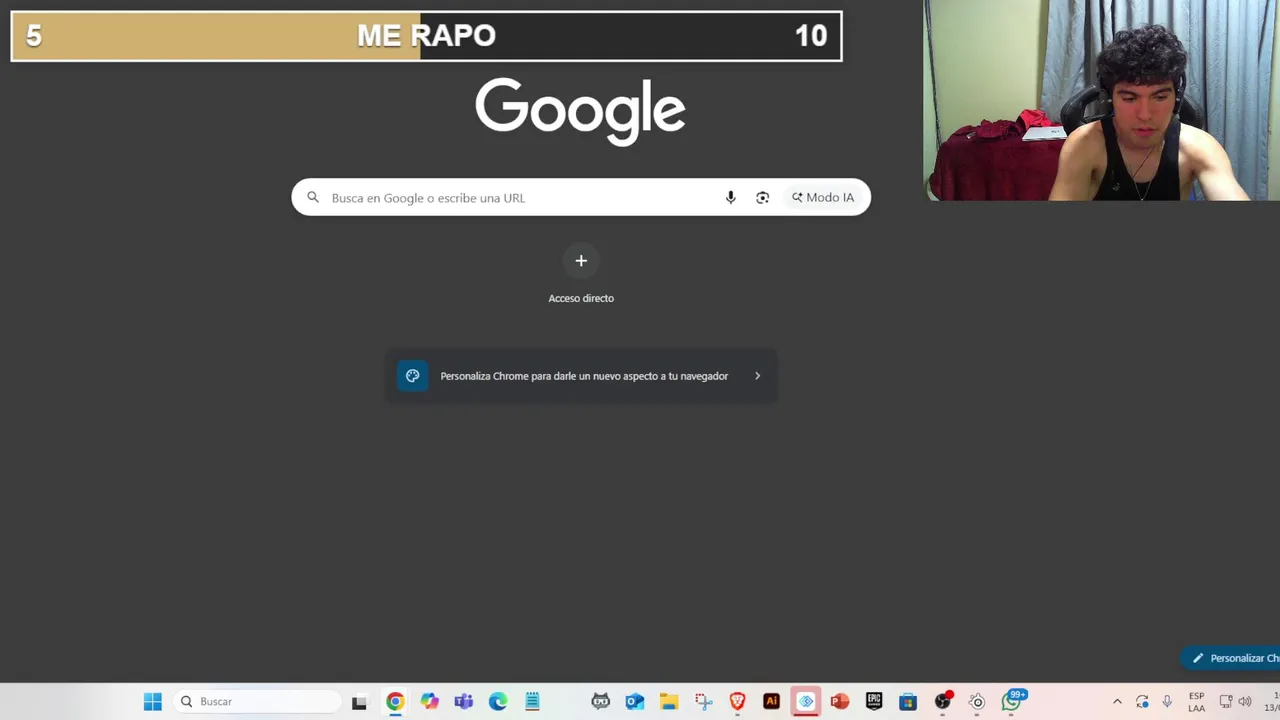Screen dimensions: 1280x720
Task: Click the Google search input field
Action: tap(520, 198)
